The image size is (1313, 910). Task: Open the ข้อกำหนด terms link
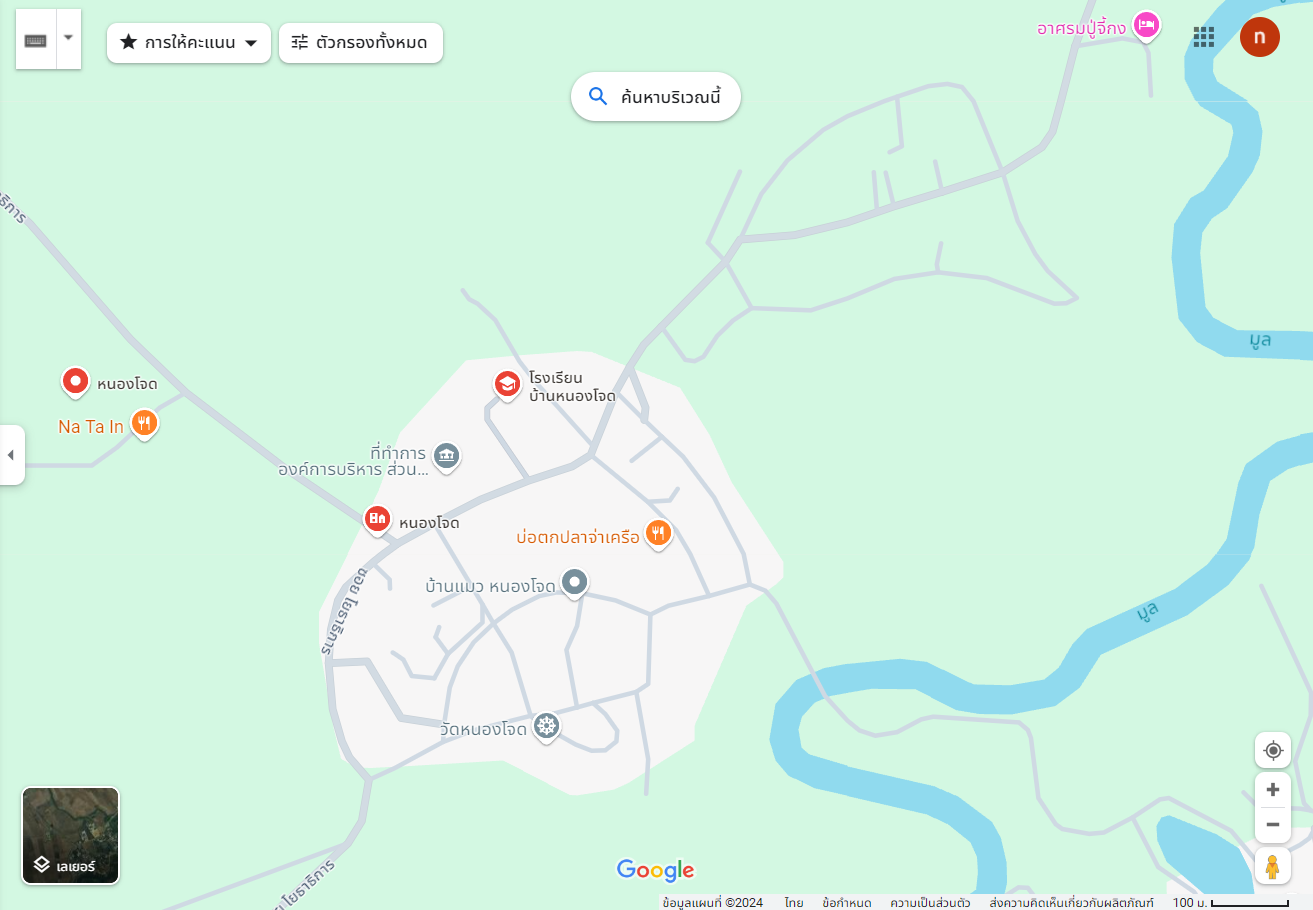coord(847,902)
